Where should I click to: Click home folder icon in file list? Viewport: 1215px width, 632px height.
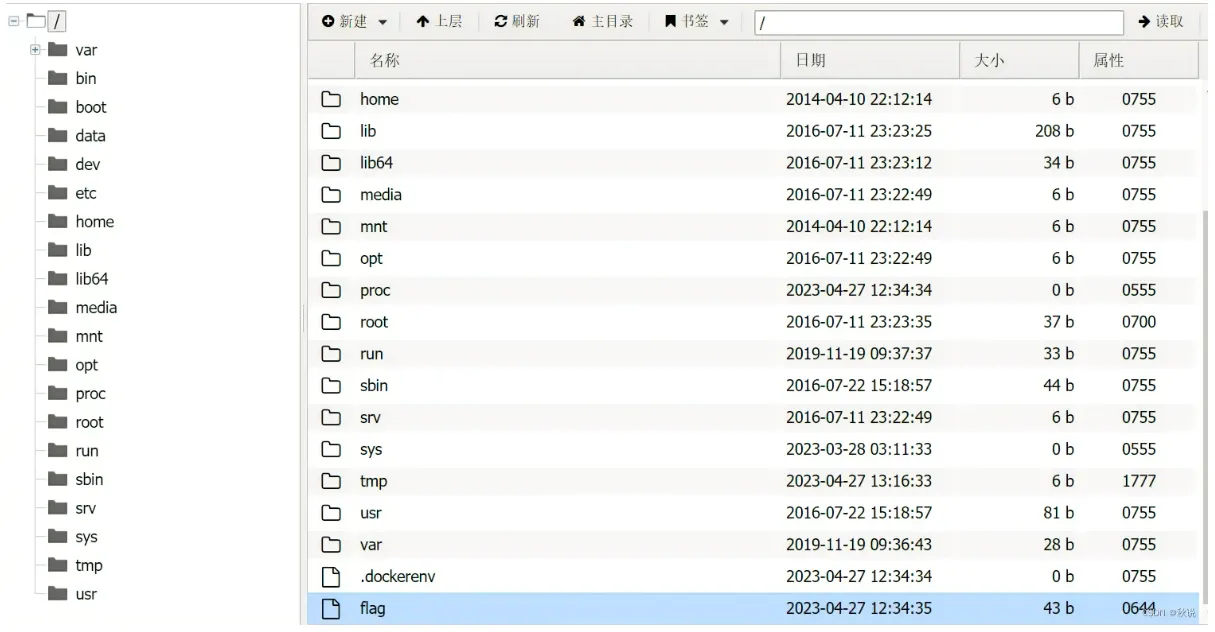point(330,99)
